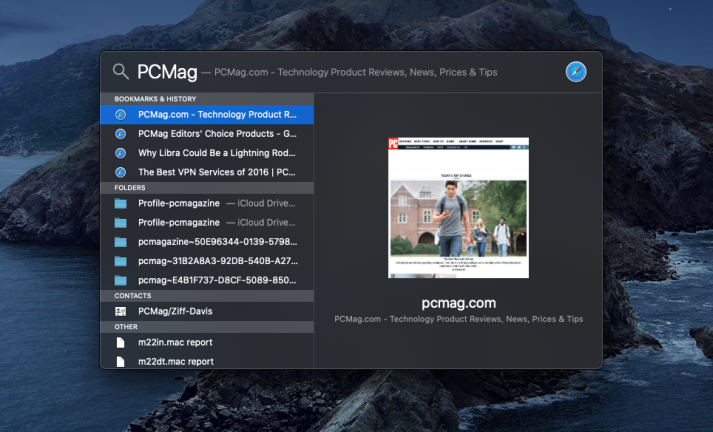Click preview description text below pcmag.com
Viewport: 713px width, 432px height.
(458, 319)
